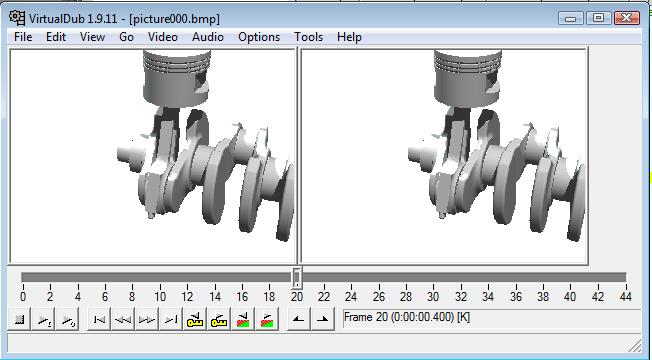Click the output video pane

[x=444, y=156]
